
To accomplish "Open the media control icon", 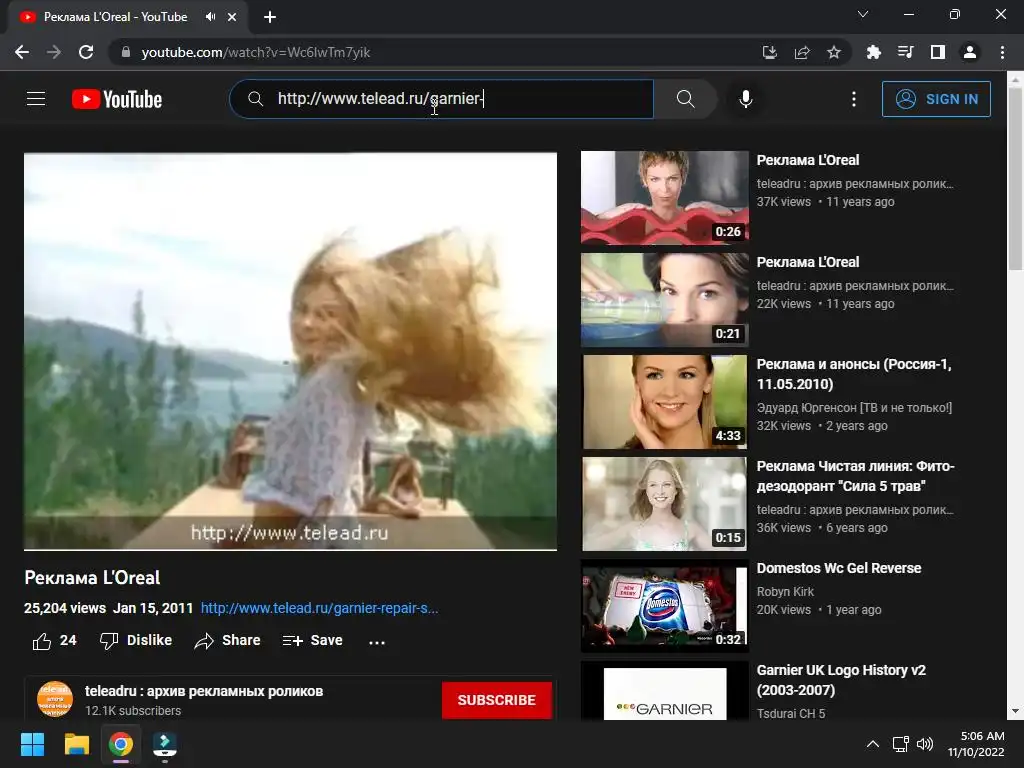I will click(906, 52).
